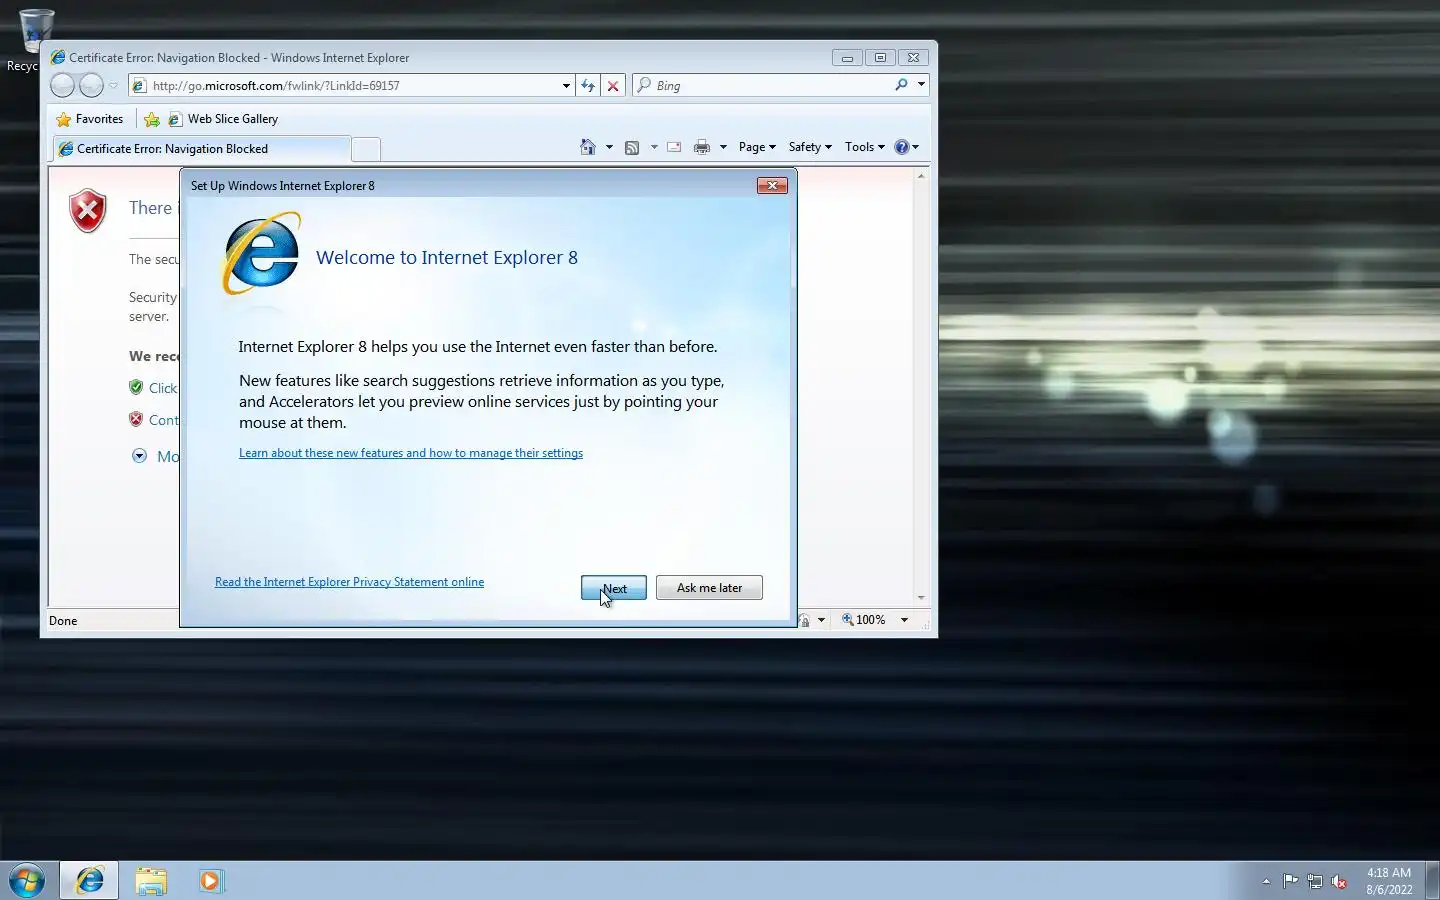The image size is (1440, 900).
Task: Expand More information chevron on error page
Action: (139, 456)
